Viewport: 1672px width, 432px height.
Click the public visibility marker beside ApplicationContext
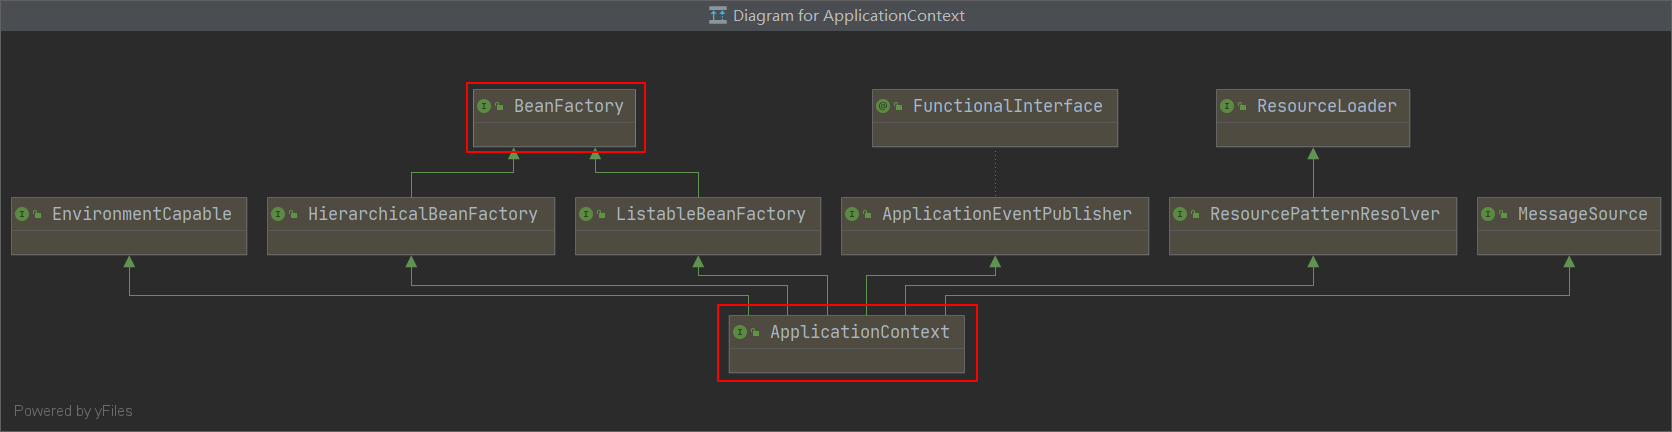[755, 332]
